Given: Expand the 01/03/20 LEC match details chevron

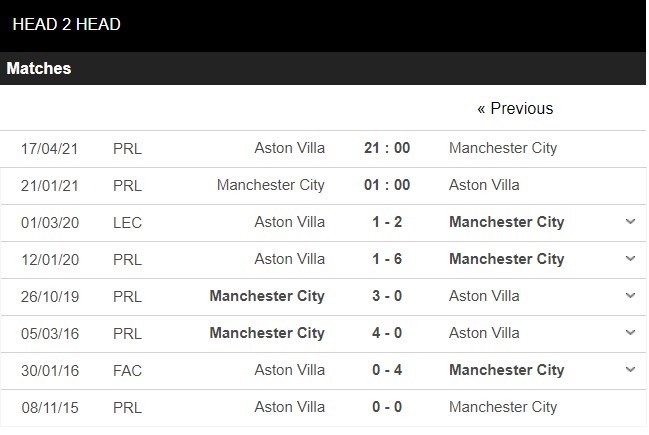Looking at the screenshot, I should (630, 221).
